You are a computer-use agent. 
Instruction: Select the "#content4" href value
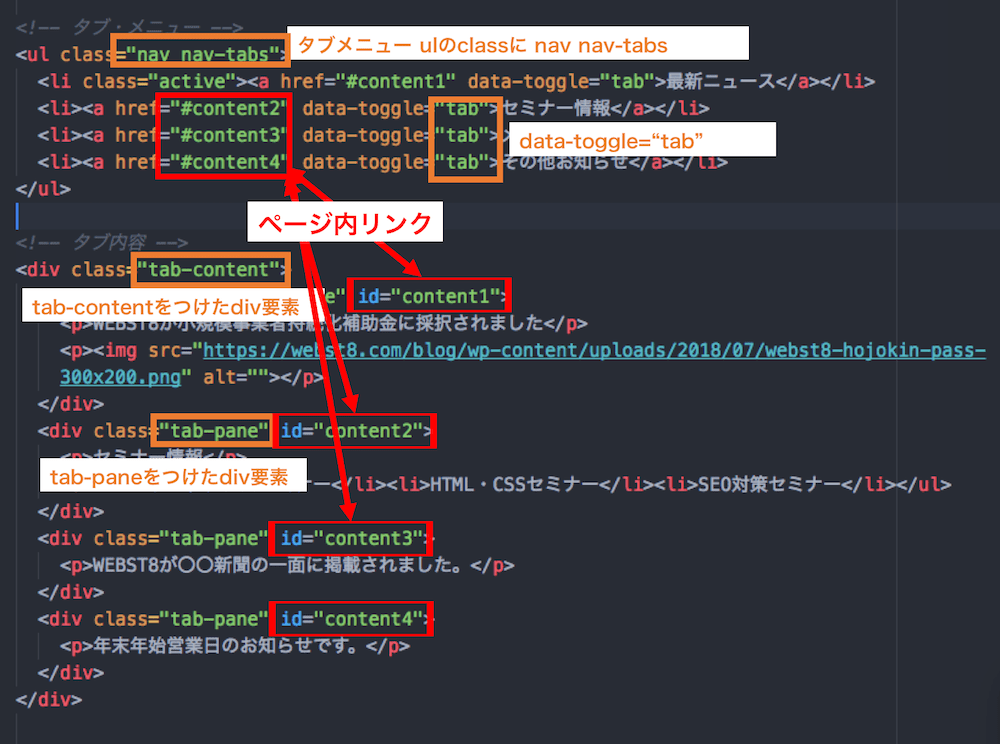click(x=222, y=162)
